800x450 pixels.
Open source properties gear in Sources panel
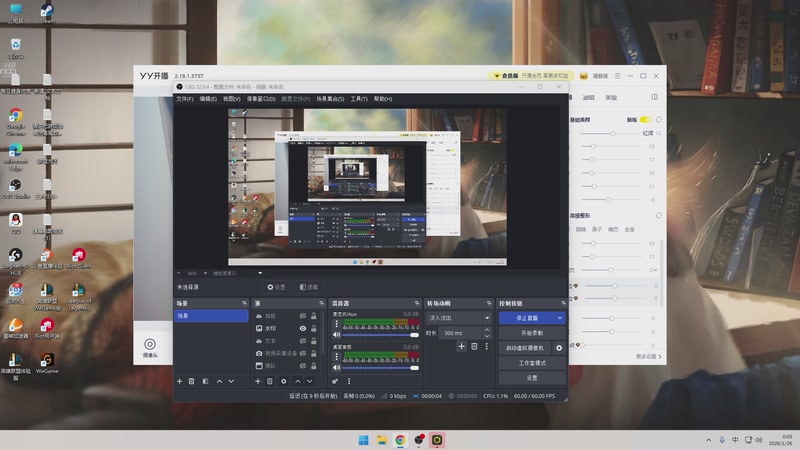284,381
